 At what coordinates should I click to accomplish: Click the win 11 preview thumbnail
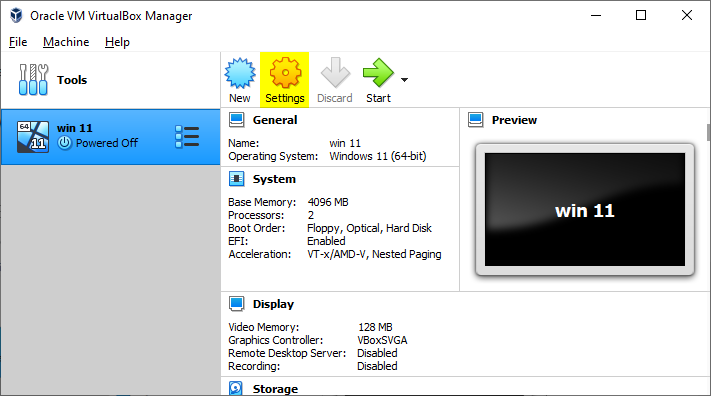click(585, 210)
